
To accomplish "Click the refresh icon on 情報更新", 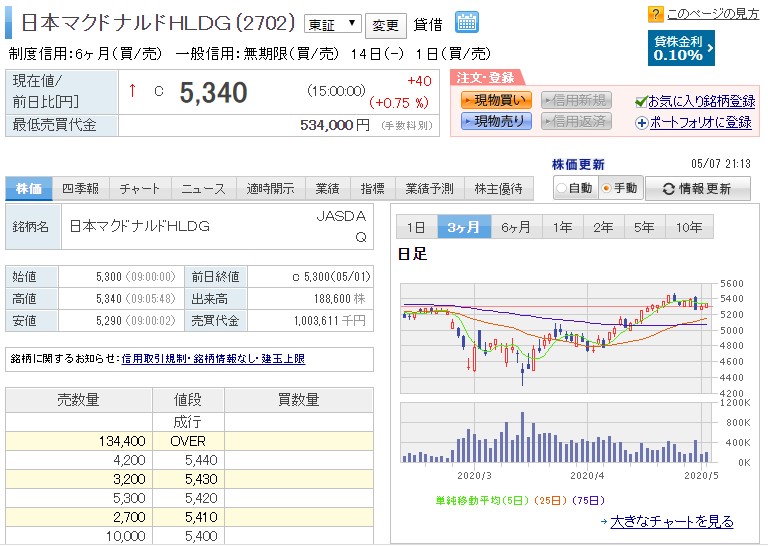I will coord(668,189).
